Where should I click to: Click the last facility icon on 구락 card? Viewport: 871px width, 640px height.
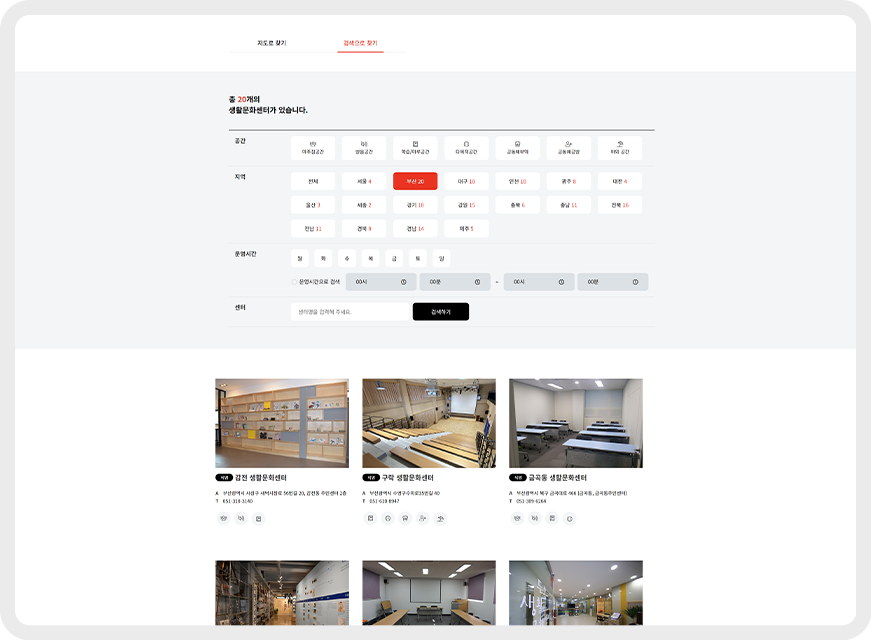(x=440, y=518)
